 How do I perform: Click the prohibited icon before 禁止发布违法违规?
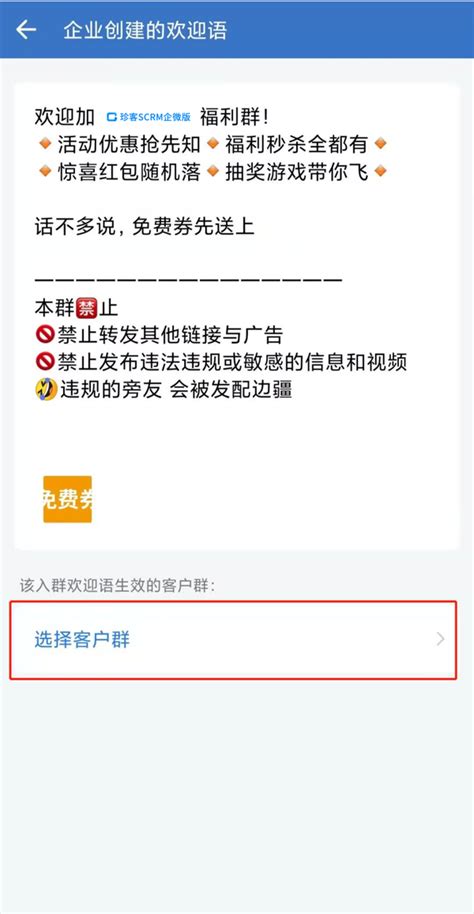[x=45, y=362]
